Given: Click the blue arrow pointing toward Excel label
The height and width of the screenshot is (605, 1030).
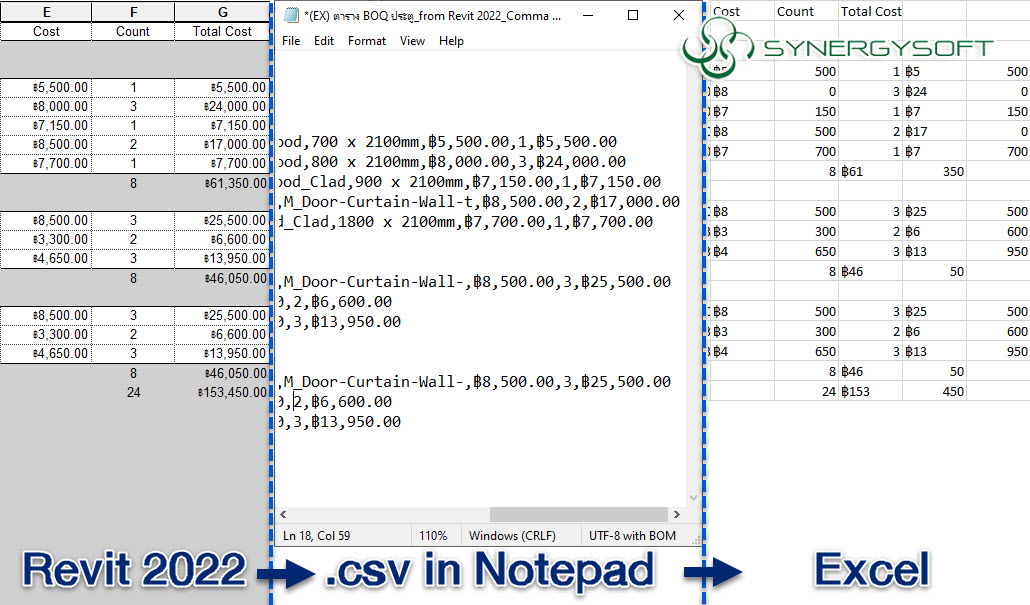Looking at the screenshot, I should [x=714, y=571].
